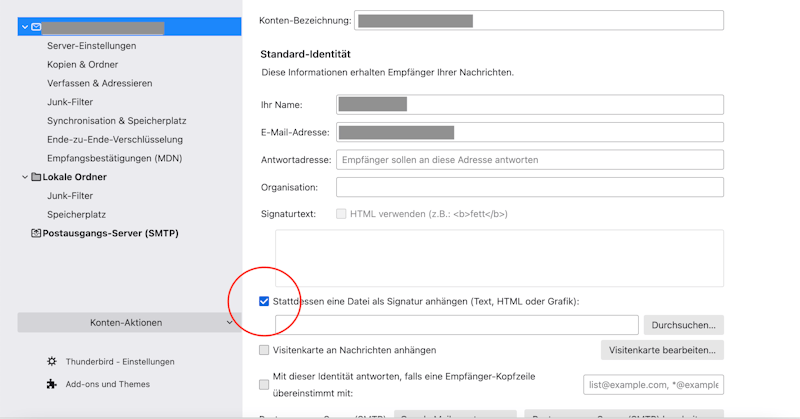This screenshot has width=800, height=419.
Task: Click the Konten-Bezeichnung field
Action: tap(539, 20)
